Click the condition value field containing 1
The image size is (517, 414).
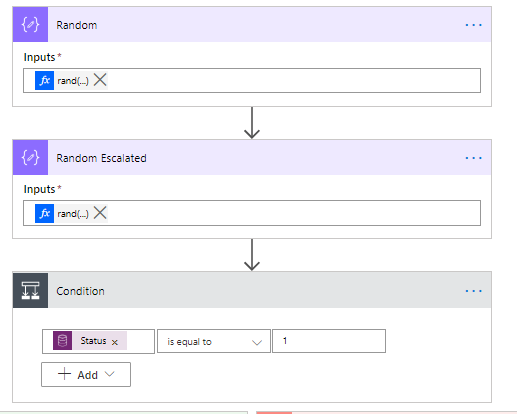pyautogui.click(x=329, y=341)
